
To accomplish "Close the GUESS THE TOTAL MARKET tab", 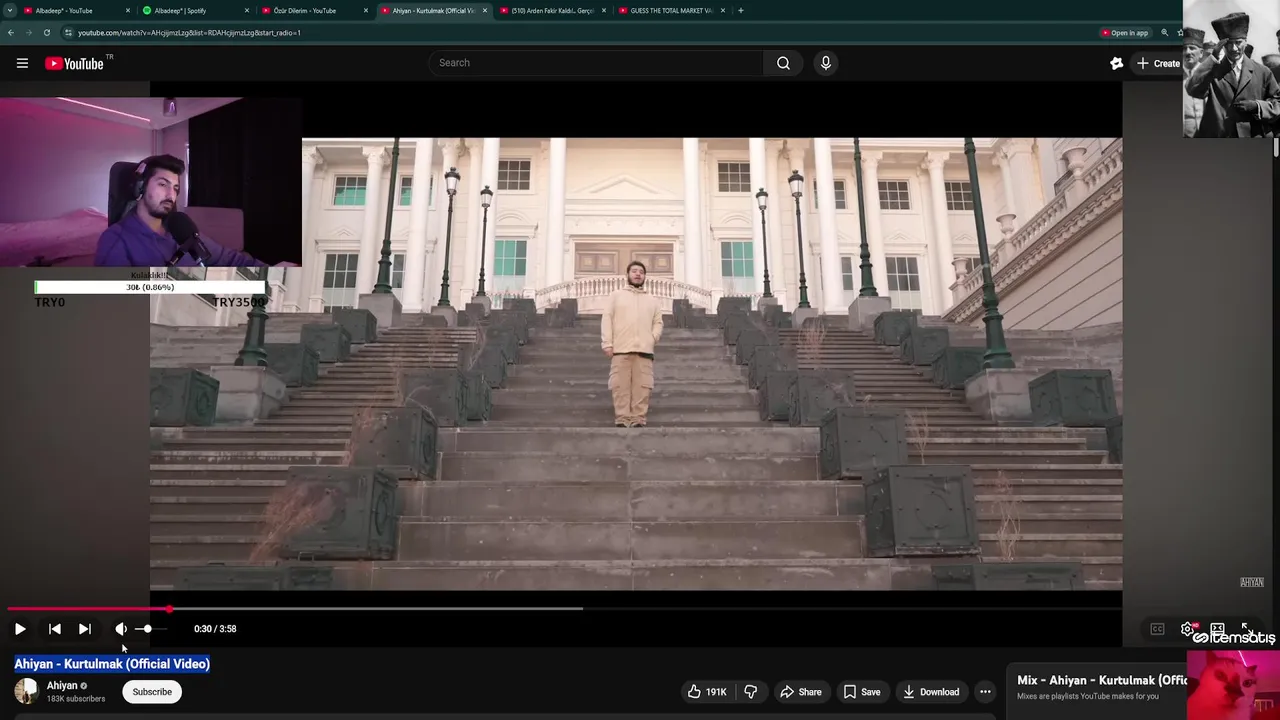I will [x=723, y=10].
